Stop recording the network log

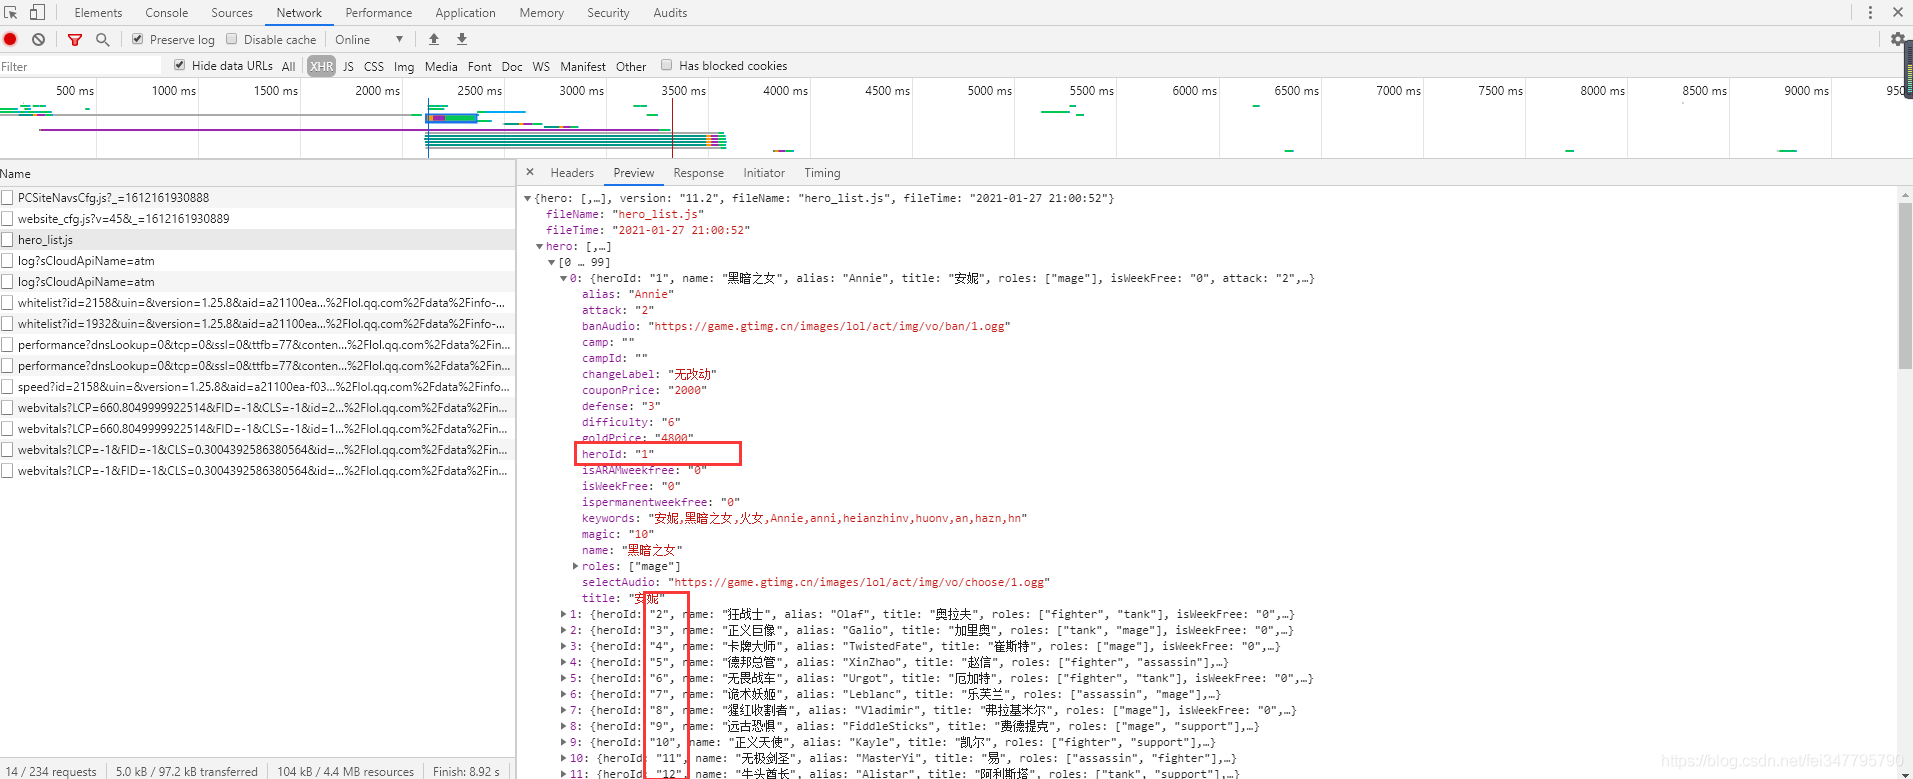[x=11, y=40]
